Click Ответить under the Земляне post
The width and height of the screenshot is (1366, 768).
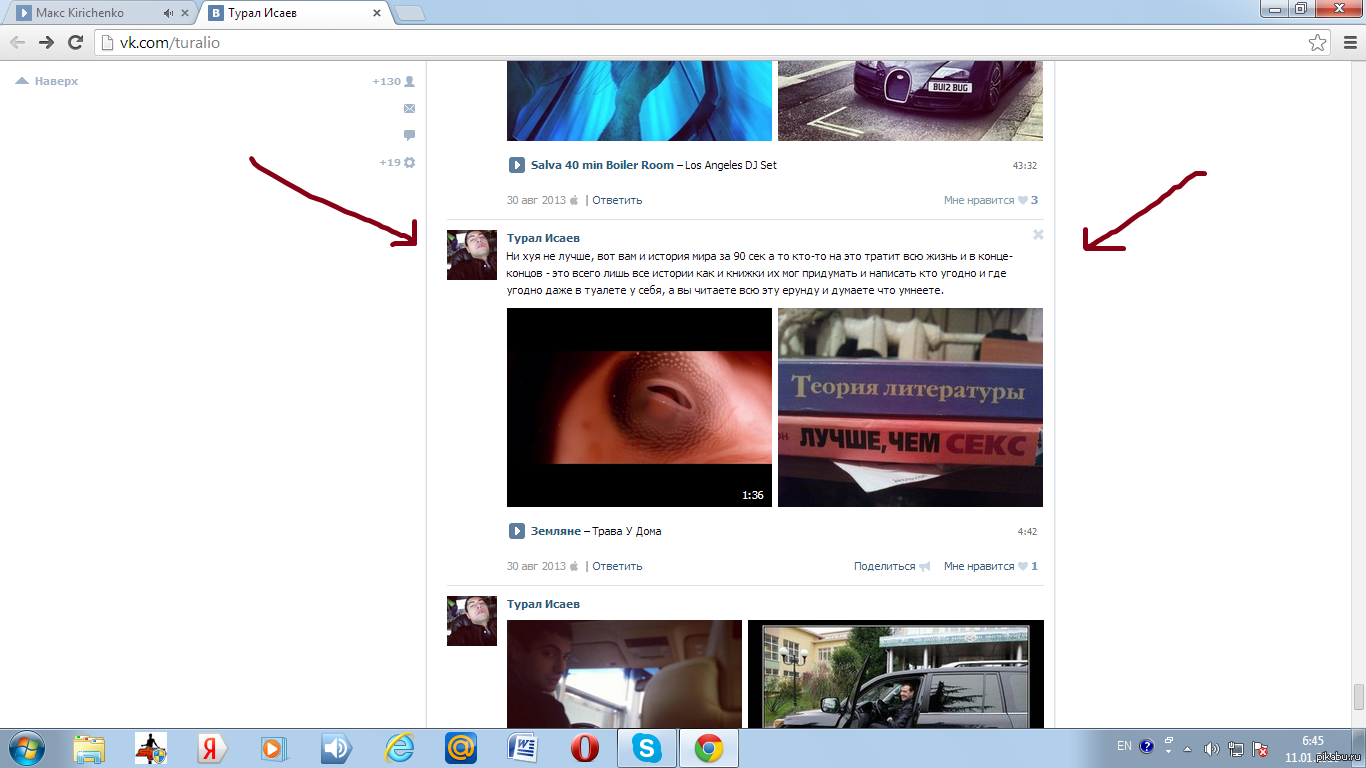[617, 566]
